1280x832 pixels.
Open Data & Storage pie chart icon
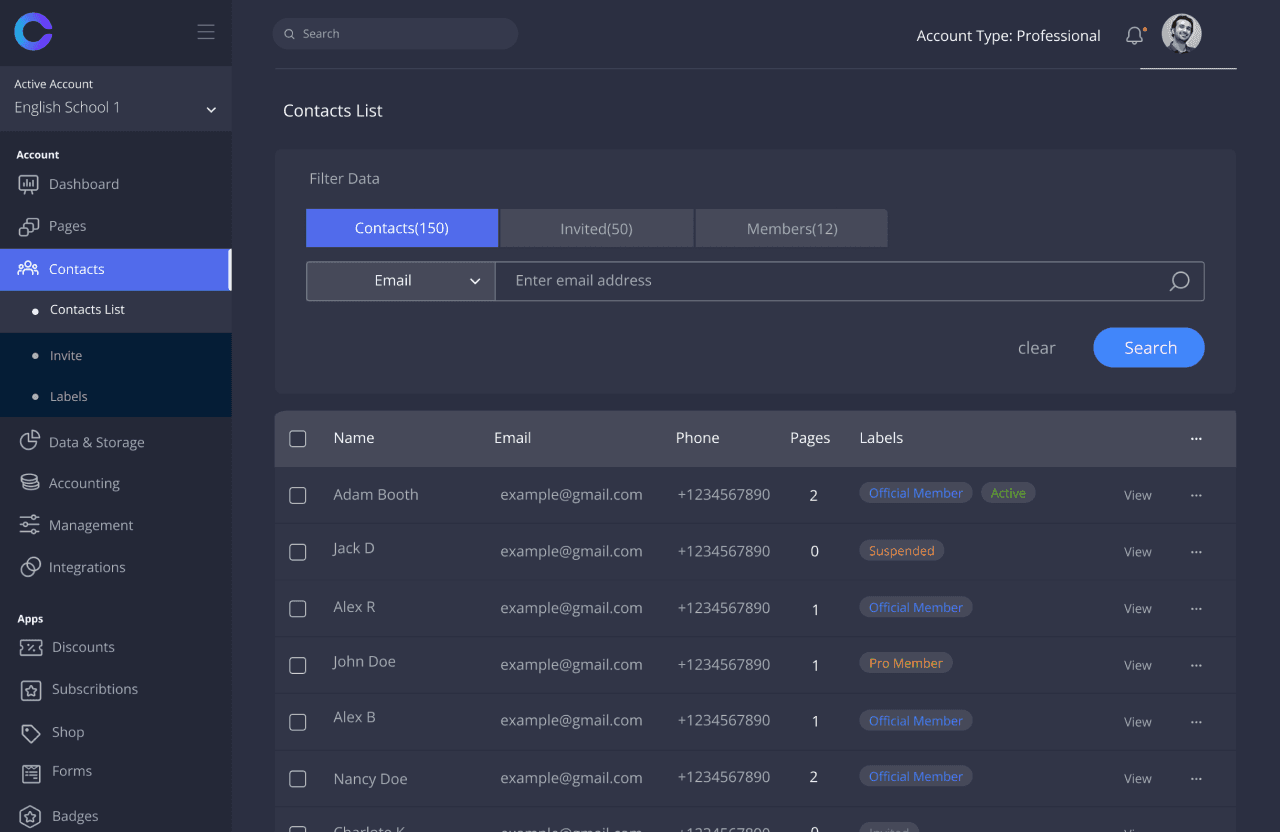point(30,442)
